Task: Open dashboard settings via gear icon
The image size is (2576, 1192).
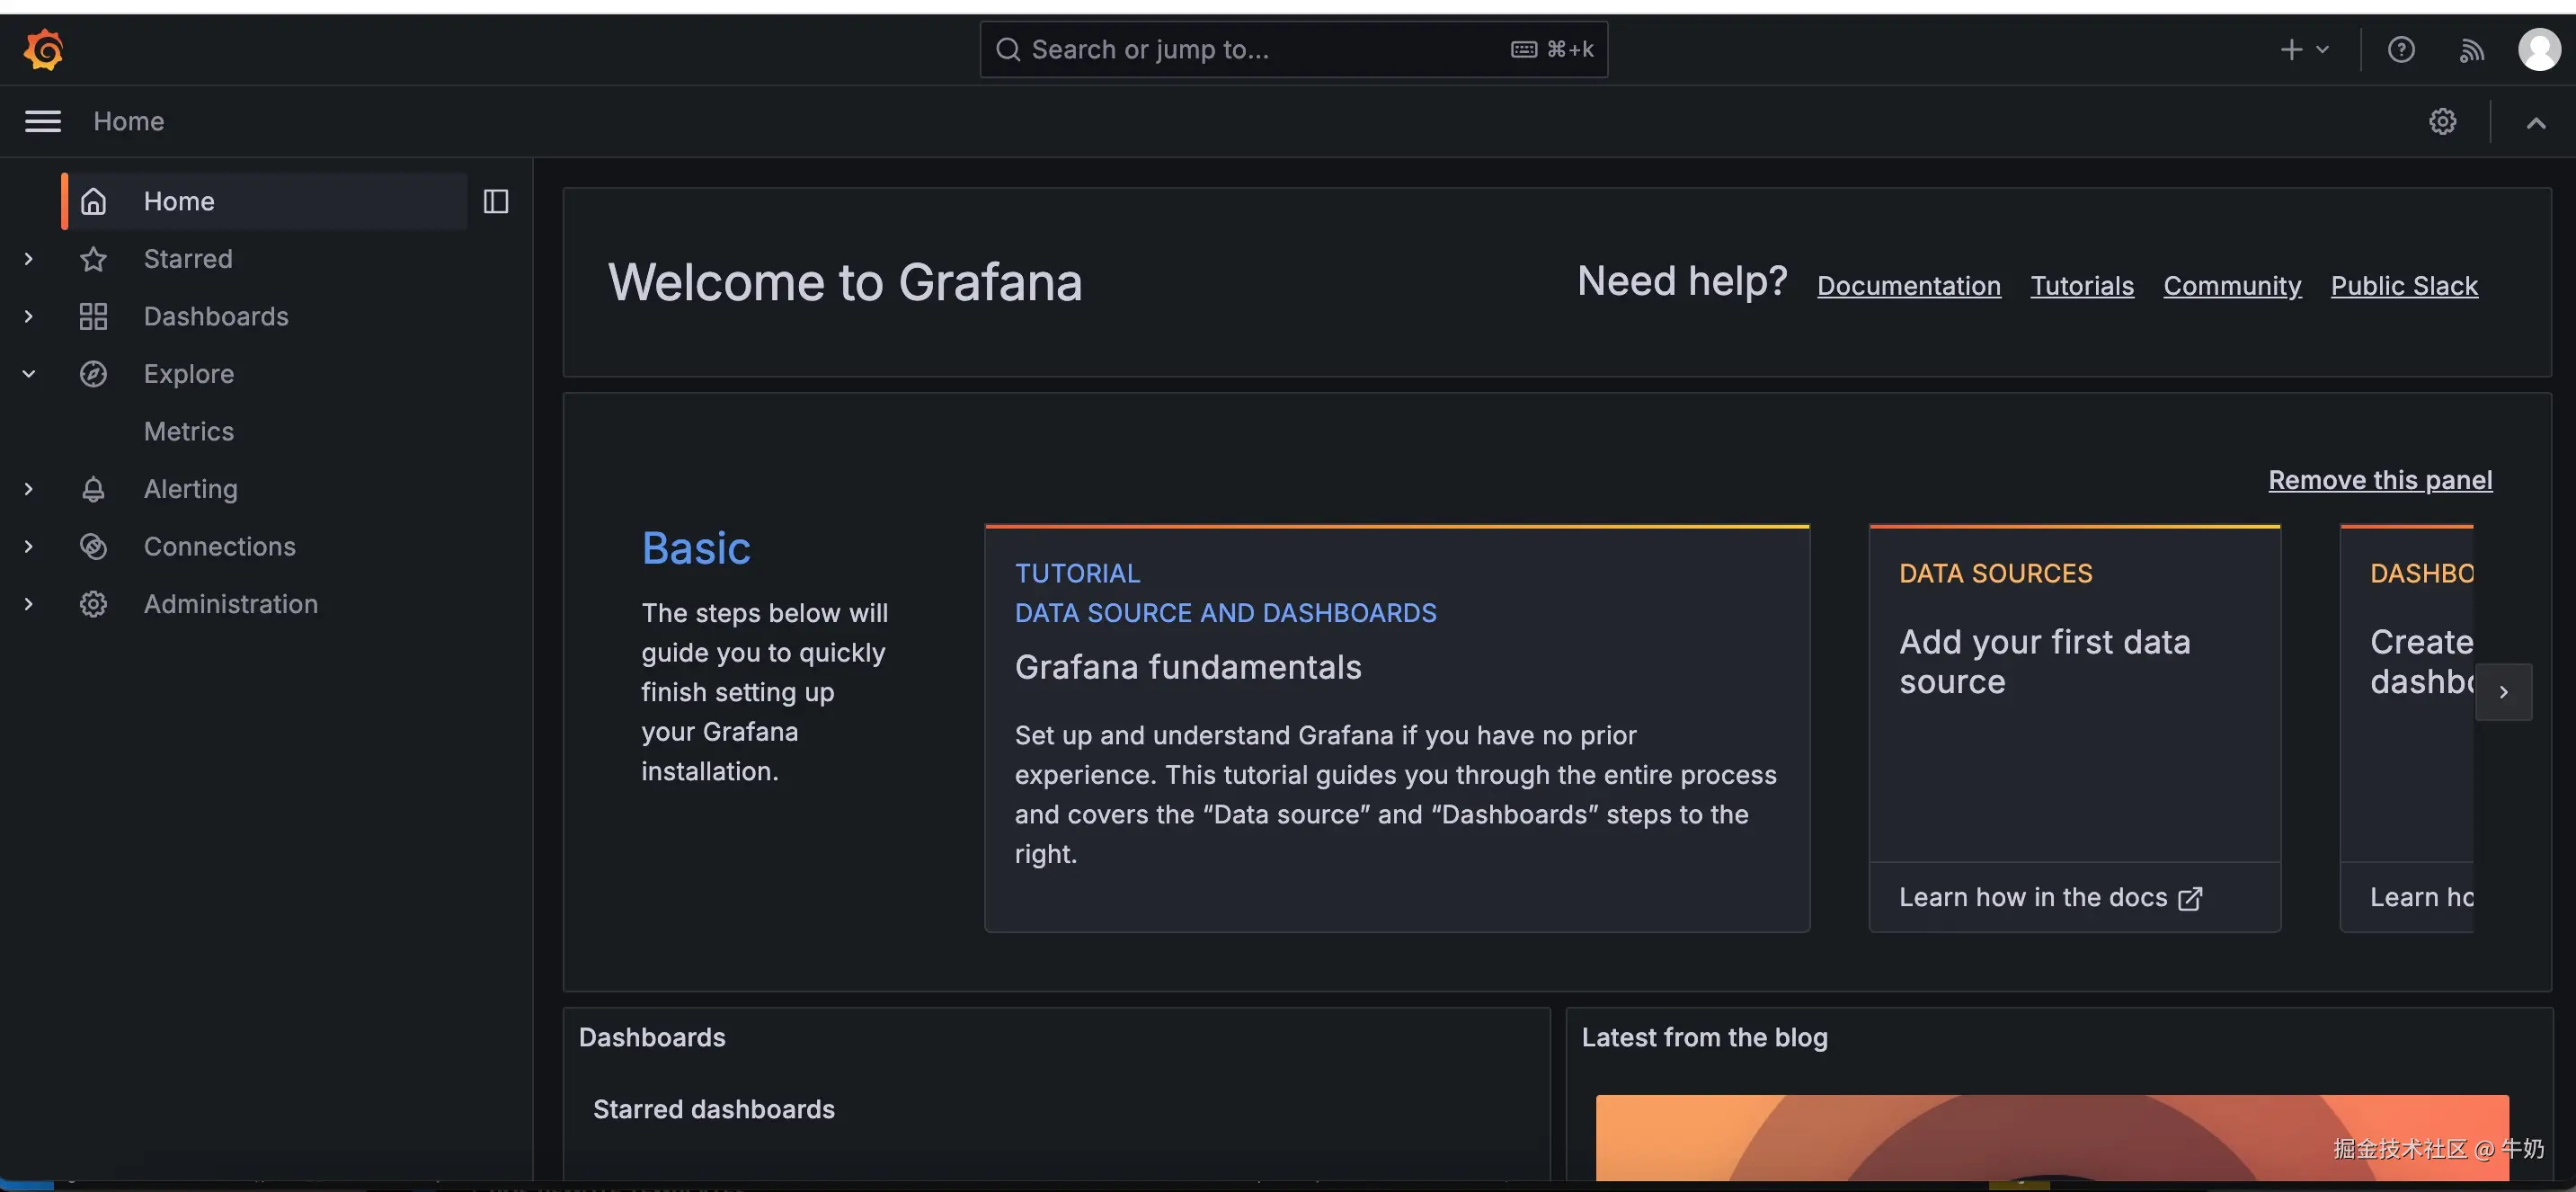Action: pyautogui.click(x=2443, y=121)
